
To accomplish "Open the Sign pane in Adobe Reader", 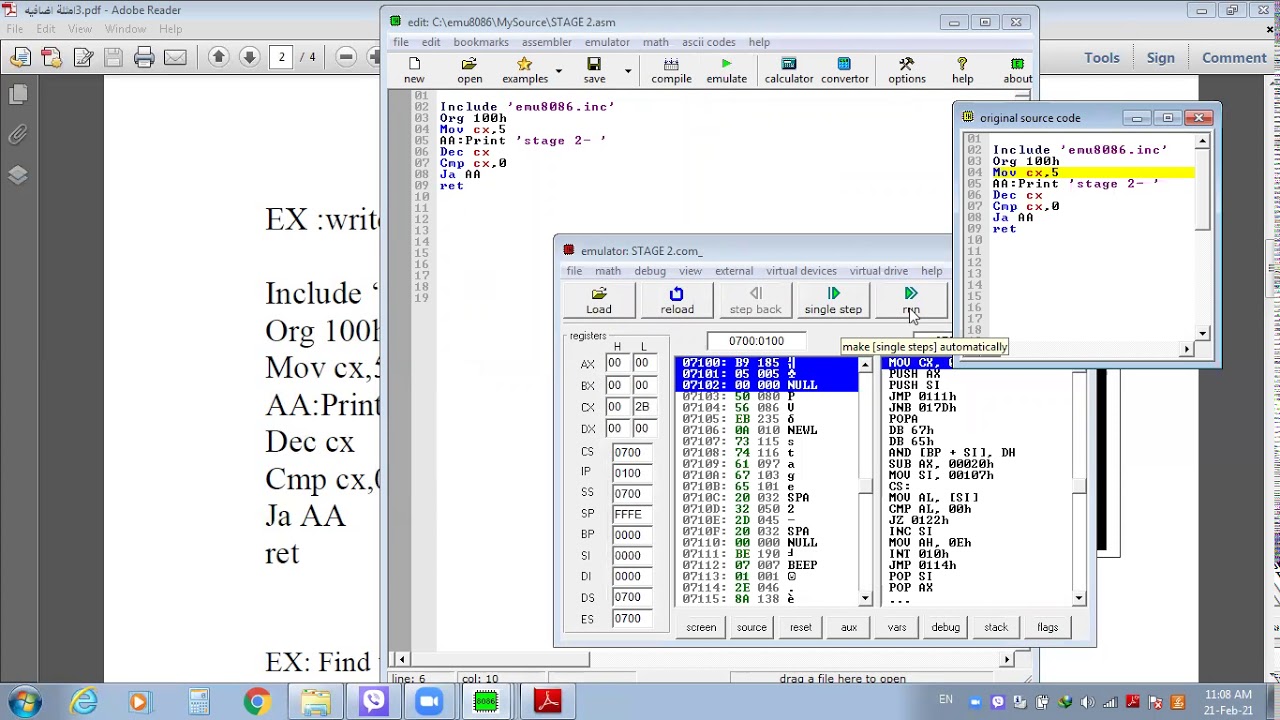I will tap(1161, 58).
